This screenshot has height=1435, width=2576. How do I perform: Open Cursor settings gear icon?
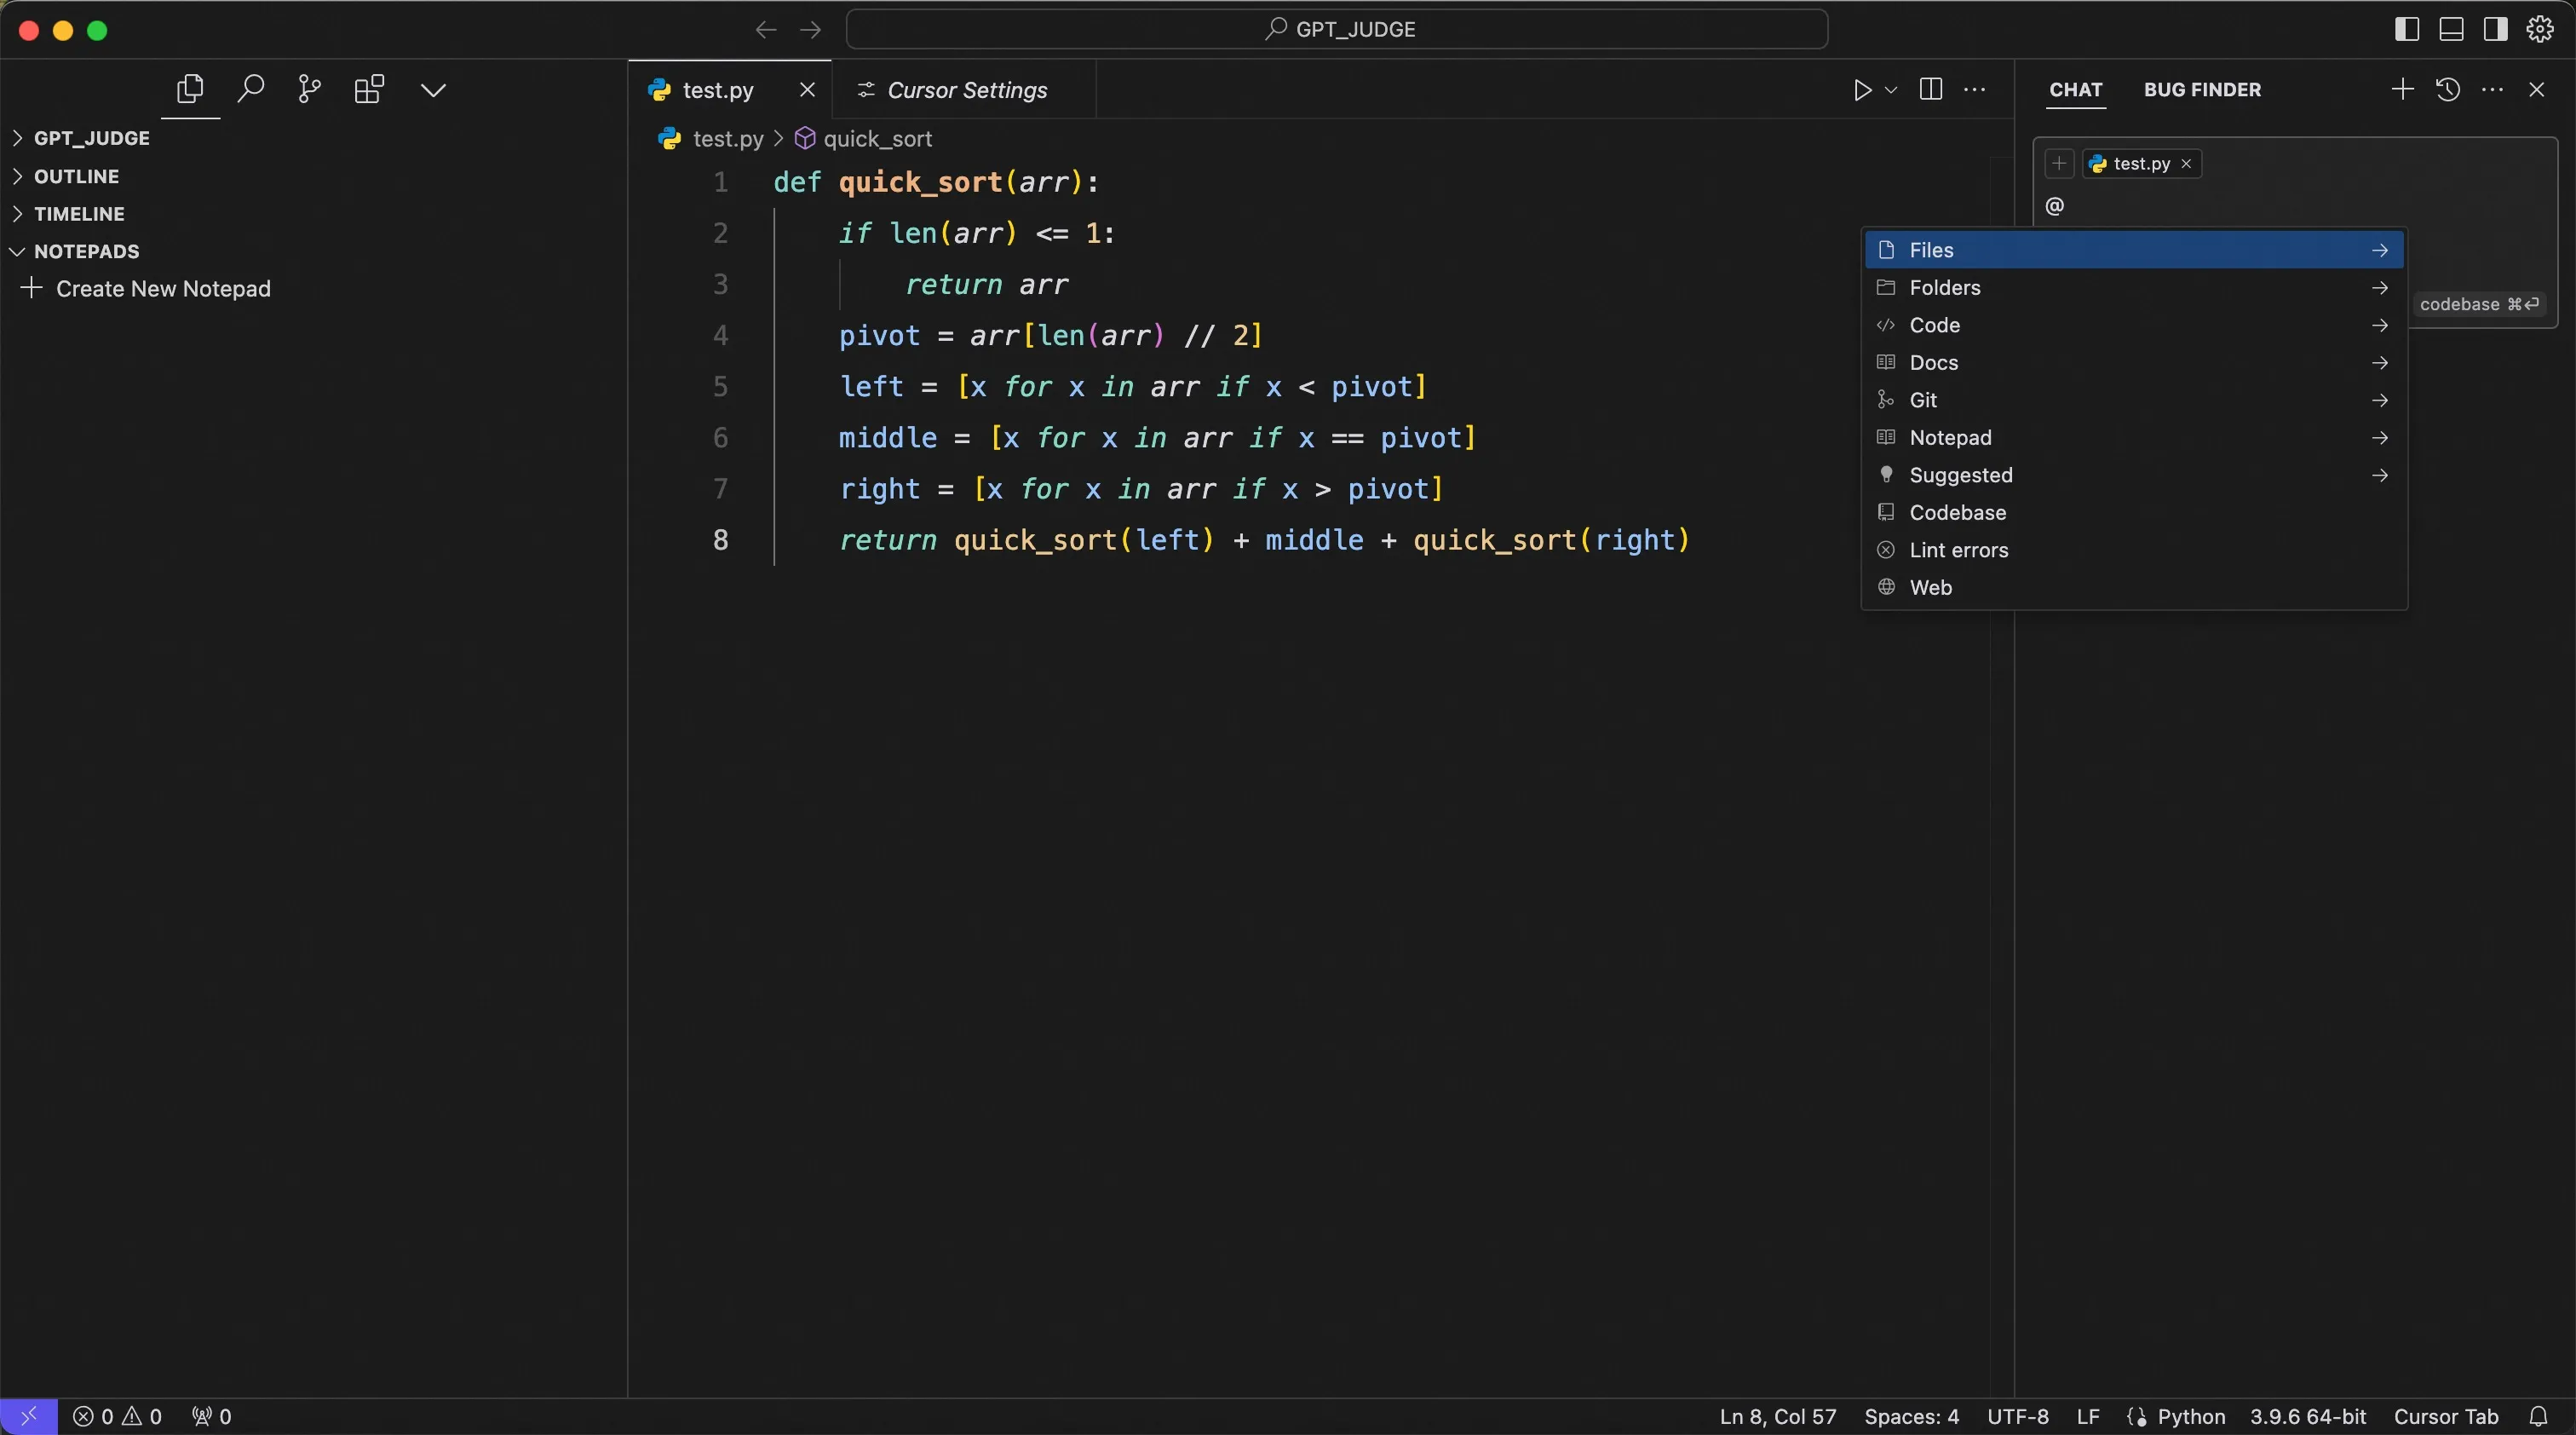2540,29
